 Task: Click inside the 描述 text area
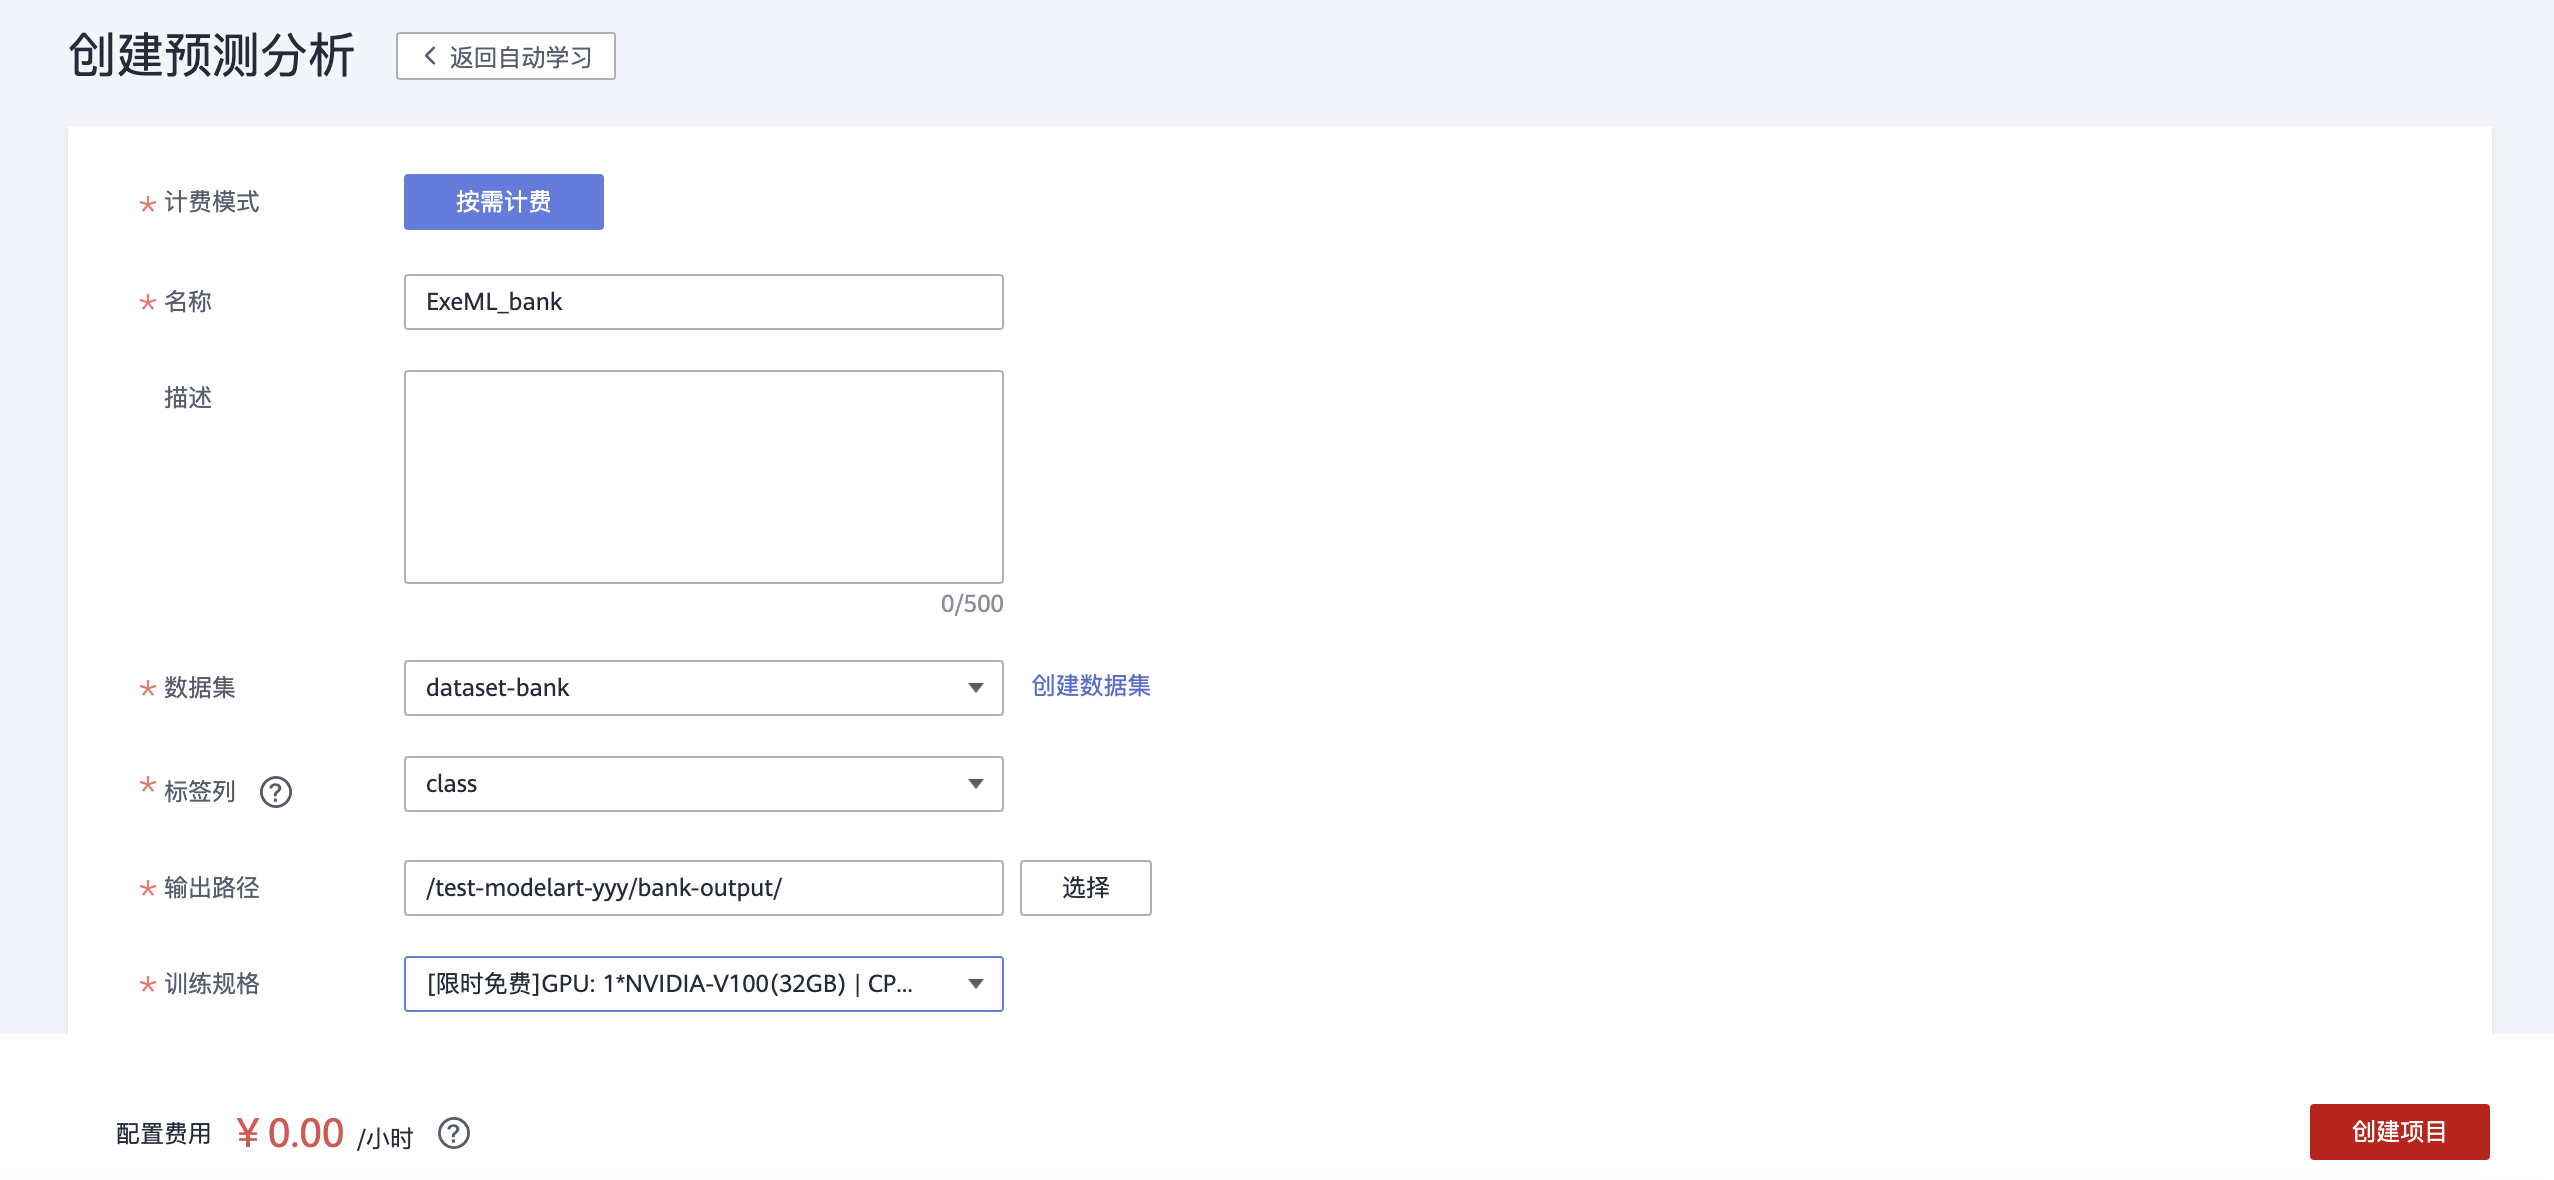point(702,476)
